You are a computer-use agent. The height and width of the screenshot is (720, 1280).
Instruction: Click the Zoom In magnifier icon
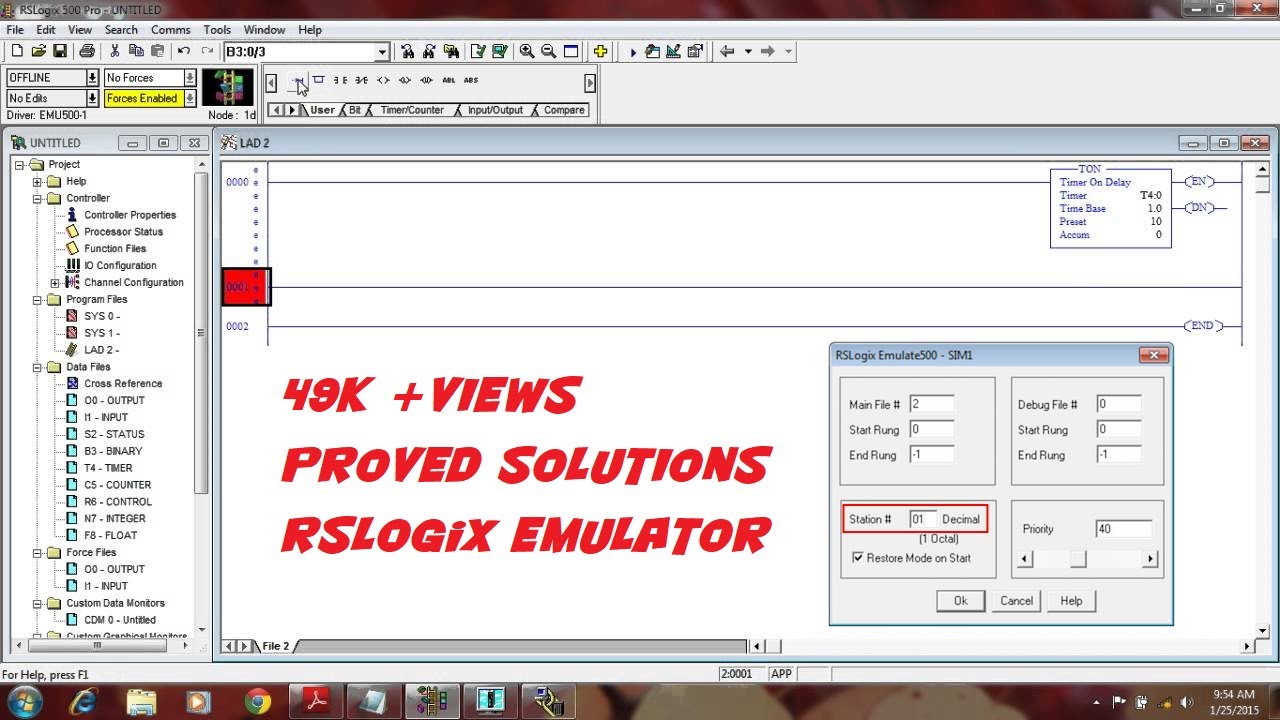527,51
